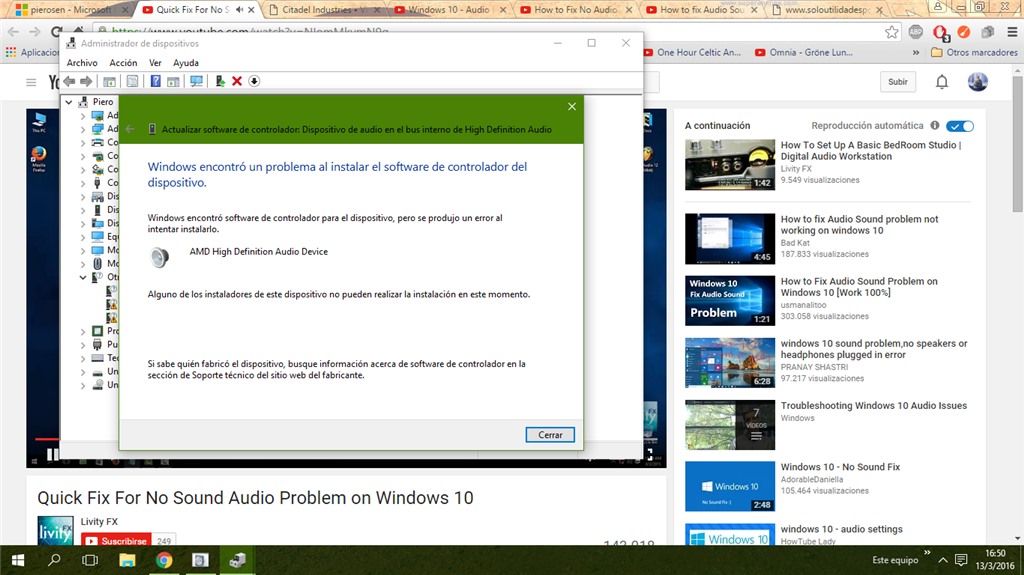Click the taskbar clock showing 16:50
Screen dimensions: 1024x575
click(x=996, y=560)
